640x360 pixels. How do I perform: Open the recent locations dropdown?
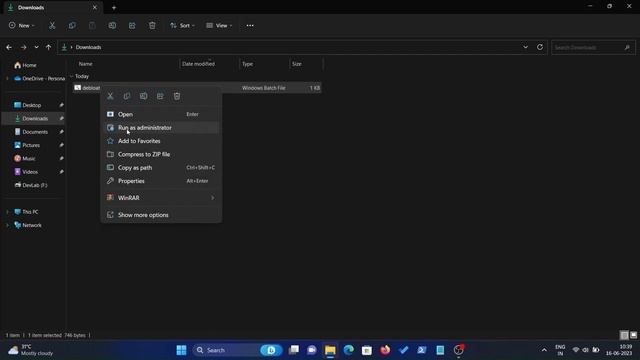pos(36,47)
